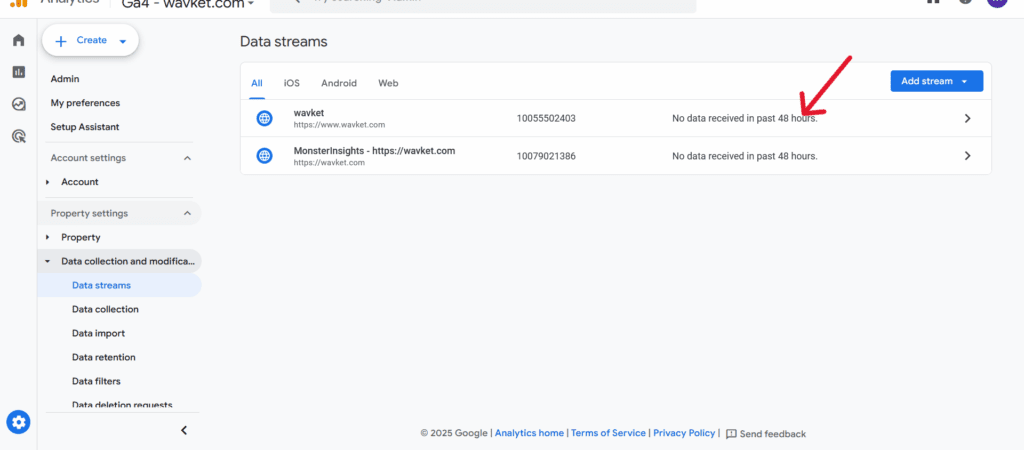Collapse the side navigation with left chevron

(x=184, y=430)
